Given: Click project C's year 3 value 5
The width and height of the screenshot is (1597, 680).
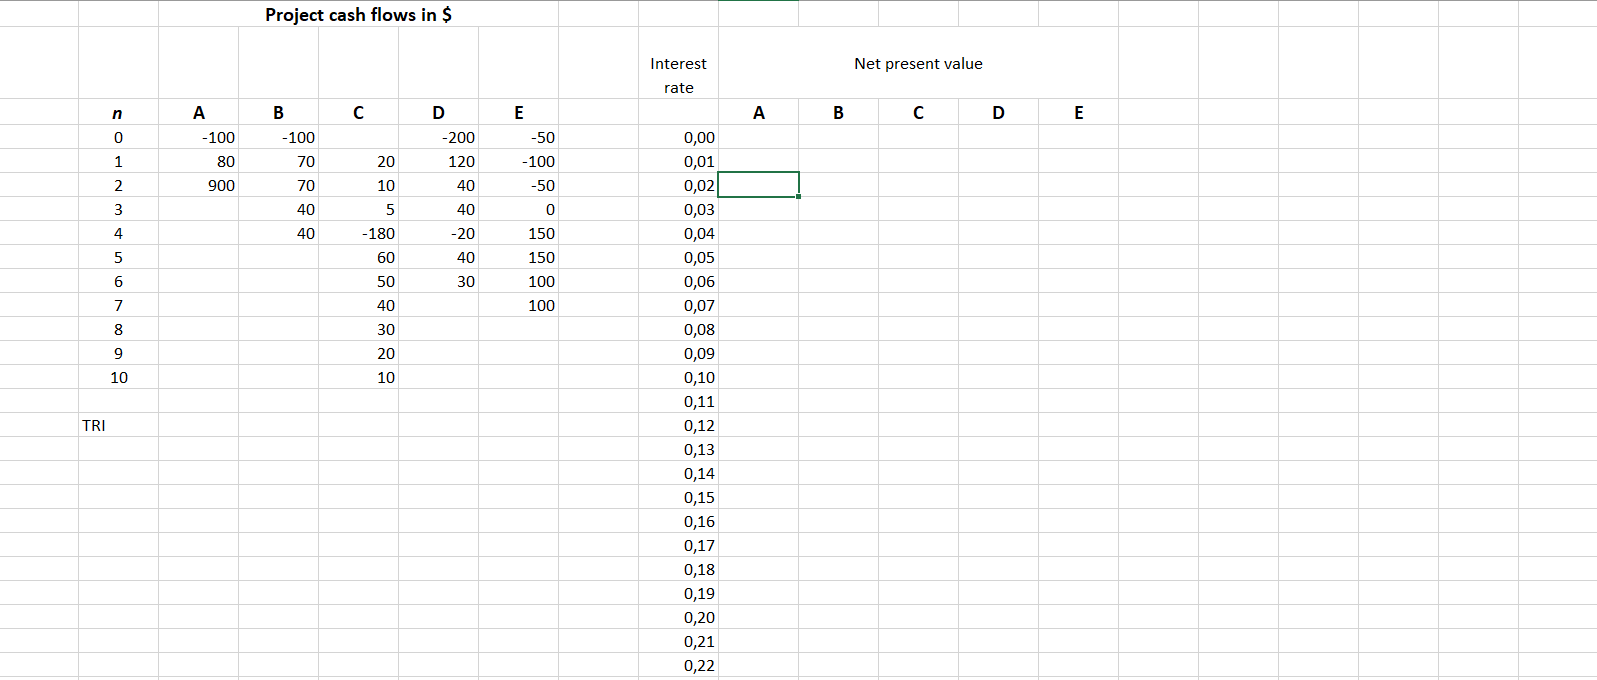Looking at the screenshot, I should (358, 209).
